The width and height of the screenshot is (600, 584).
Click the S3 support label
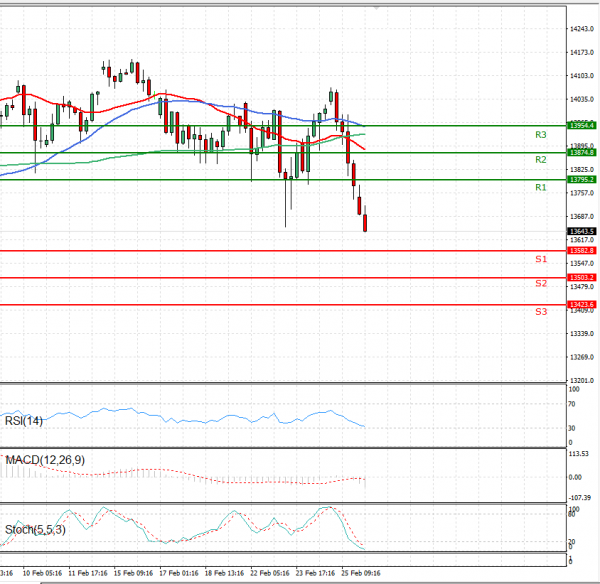541,312
